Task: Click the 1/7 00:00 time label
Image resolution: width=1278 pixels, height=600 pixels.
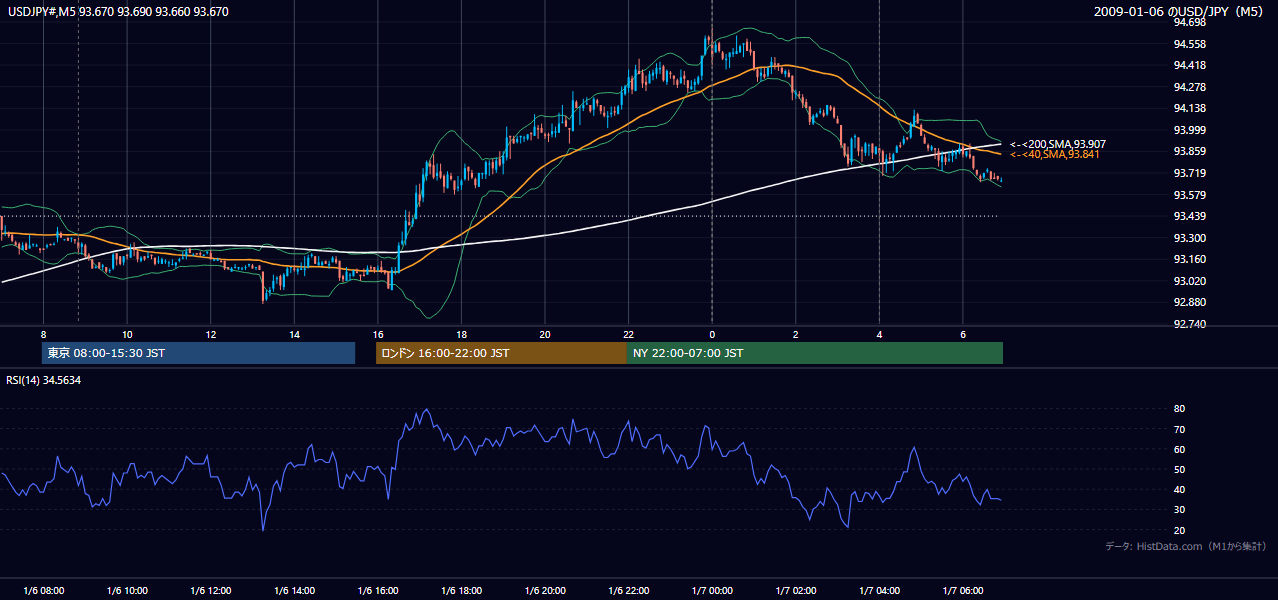Action: coord(712,591)
